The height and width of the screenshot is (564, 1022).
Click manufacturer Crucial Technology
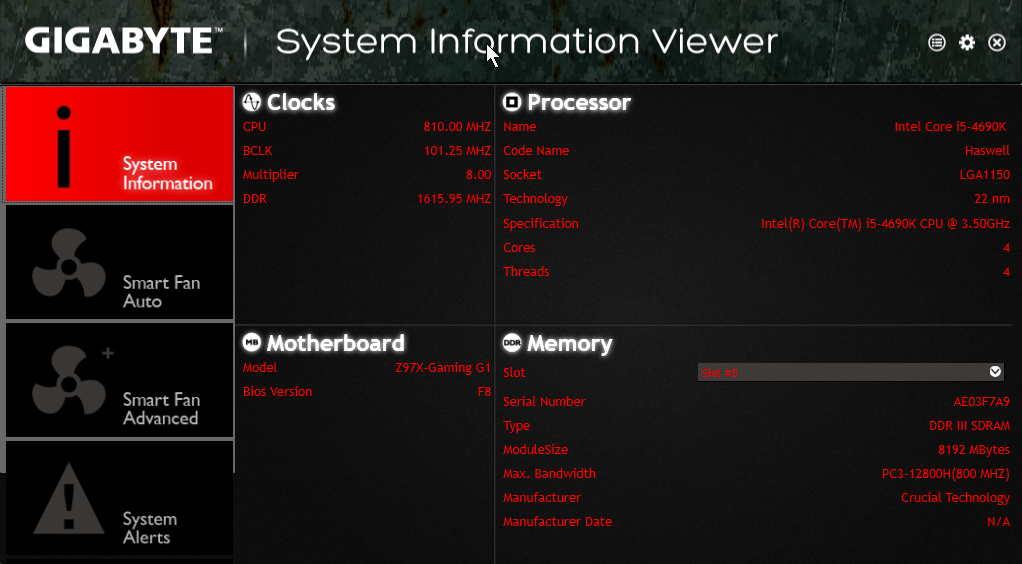956,497
